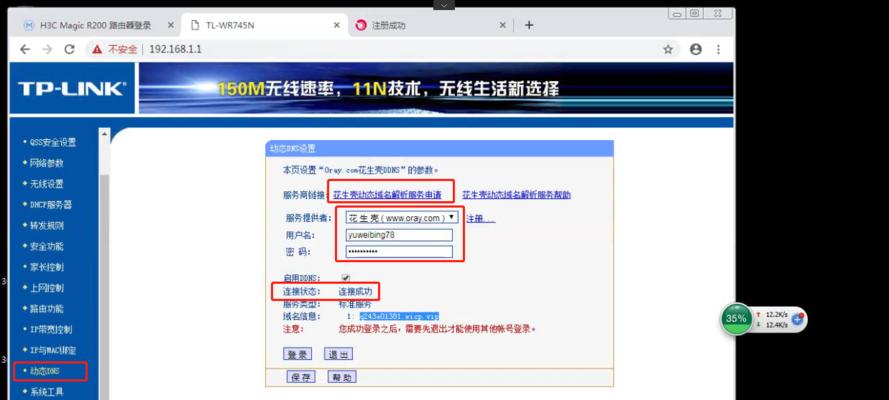Viewport: 889px width, 400px height.
Task: Open 系统工具 in sidebar
Action: [46, 392]
